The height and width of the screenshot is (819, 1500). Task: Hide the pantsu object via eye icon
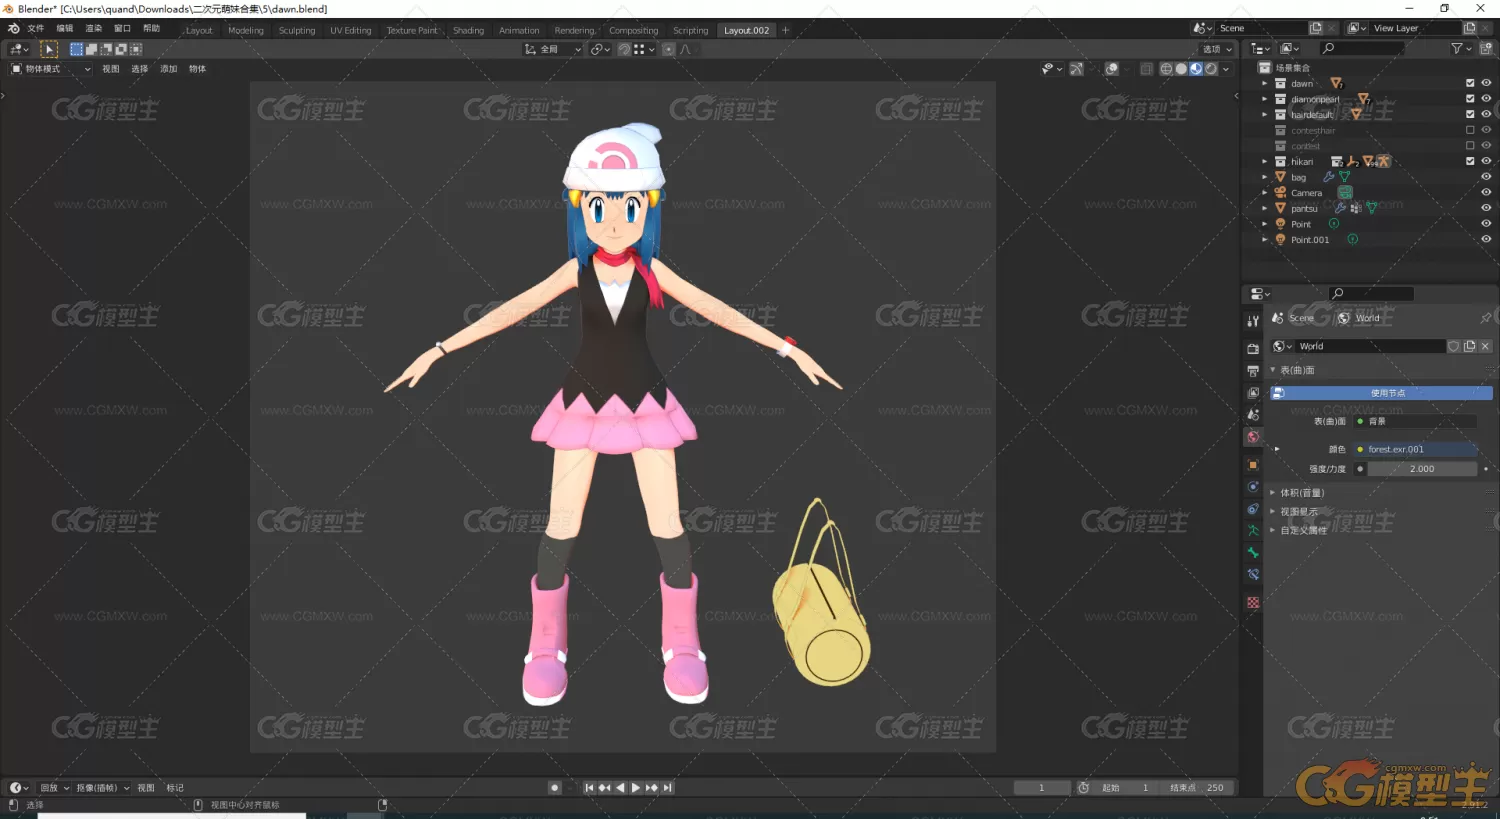(x=1486, y=208)
